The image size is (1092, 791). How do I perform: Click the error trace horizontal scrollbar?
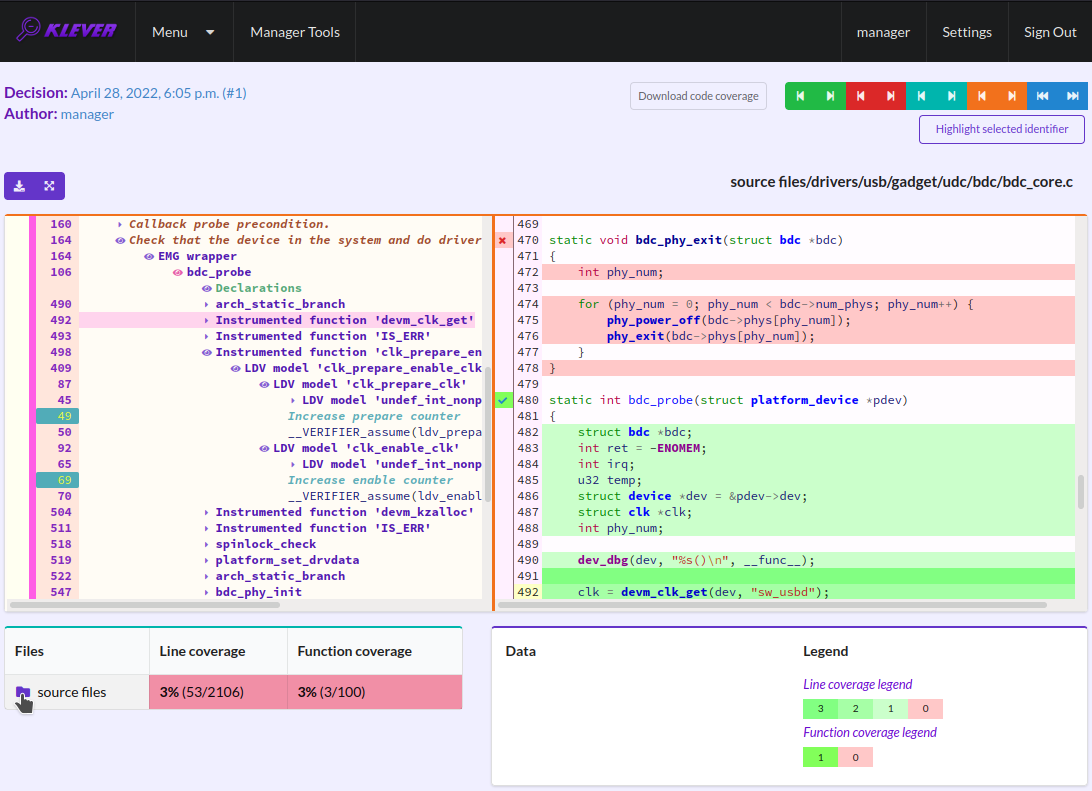pyautogui.click(x=145, y=605)
